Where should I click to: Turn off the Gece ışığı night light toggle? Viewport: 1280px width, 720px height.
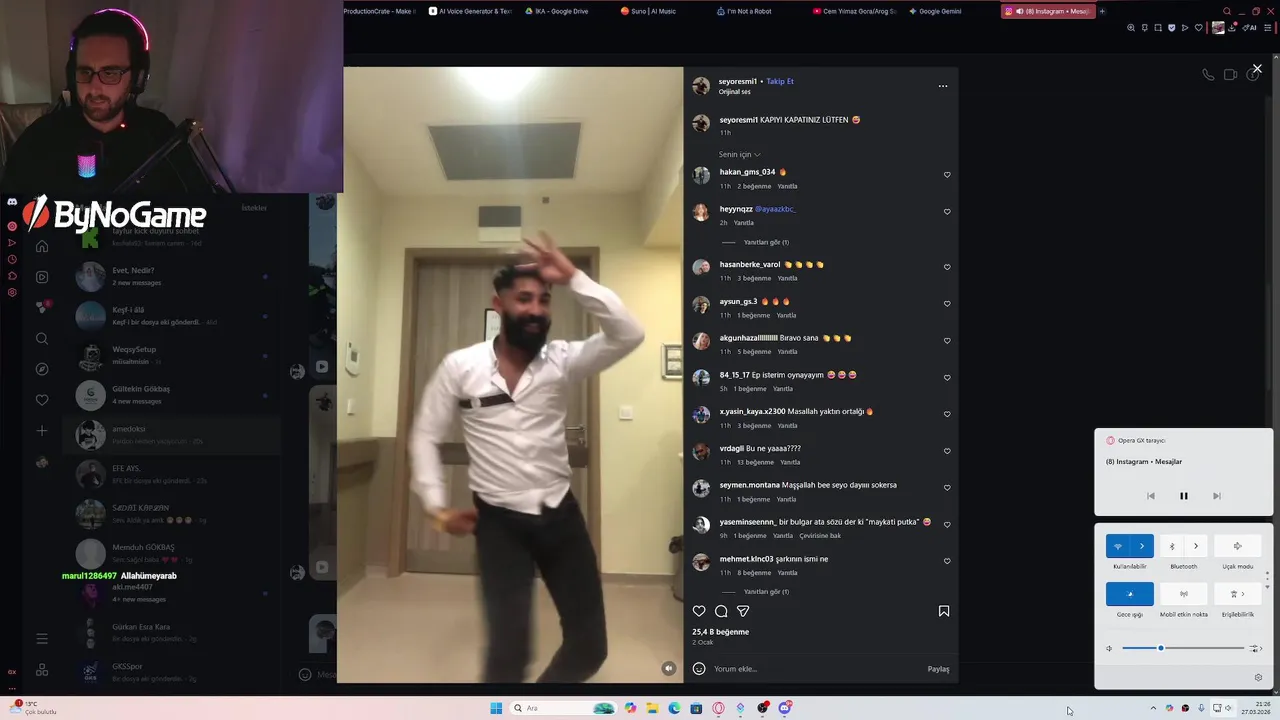pyautogui.click(x=1130, y=594)
